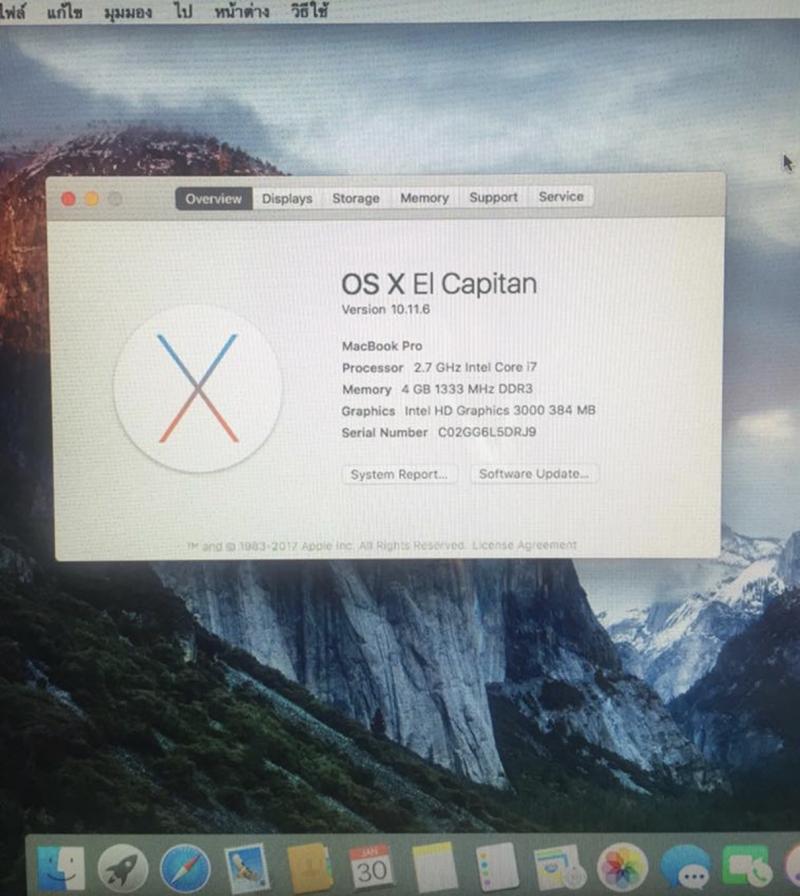
Task: Click Intel HD Graphics 3000 384 MB
Action: (500, 410)
